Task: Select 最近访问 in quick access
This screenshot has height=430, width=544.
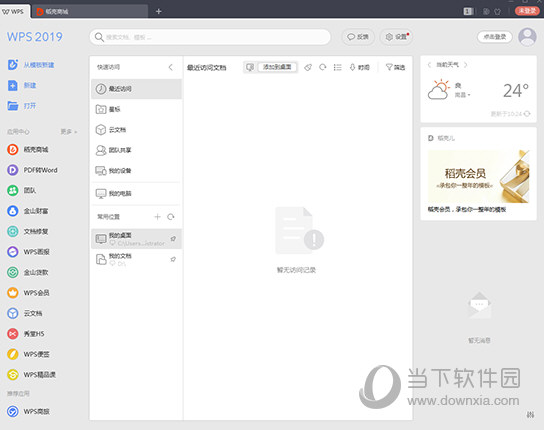Action: (136, 89)
